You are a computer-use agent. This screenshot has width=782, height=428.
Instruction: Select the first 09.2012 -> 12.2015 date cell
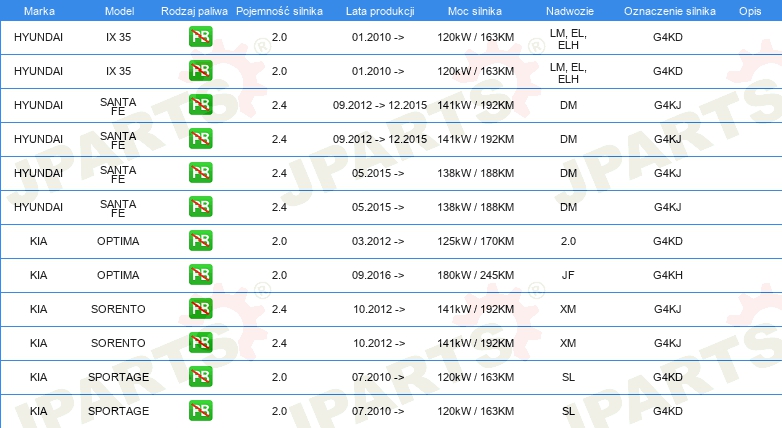click(x=380, y=105)
